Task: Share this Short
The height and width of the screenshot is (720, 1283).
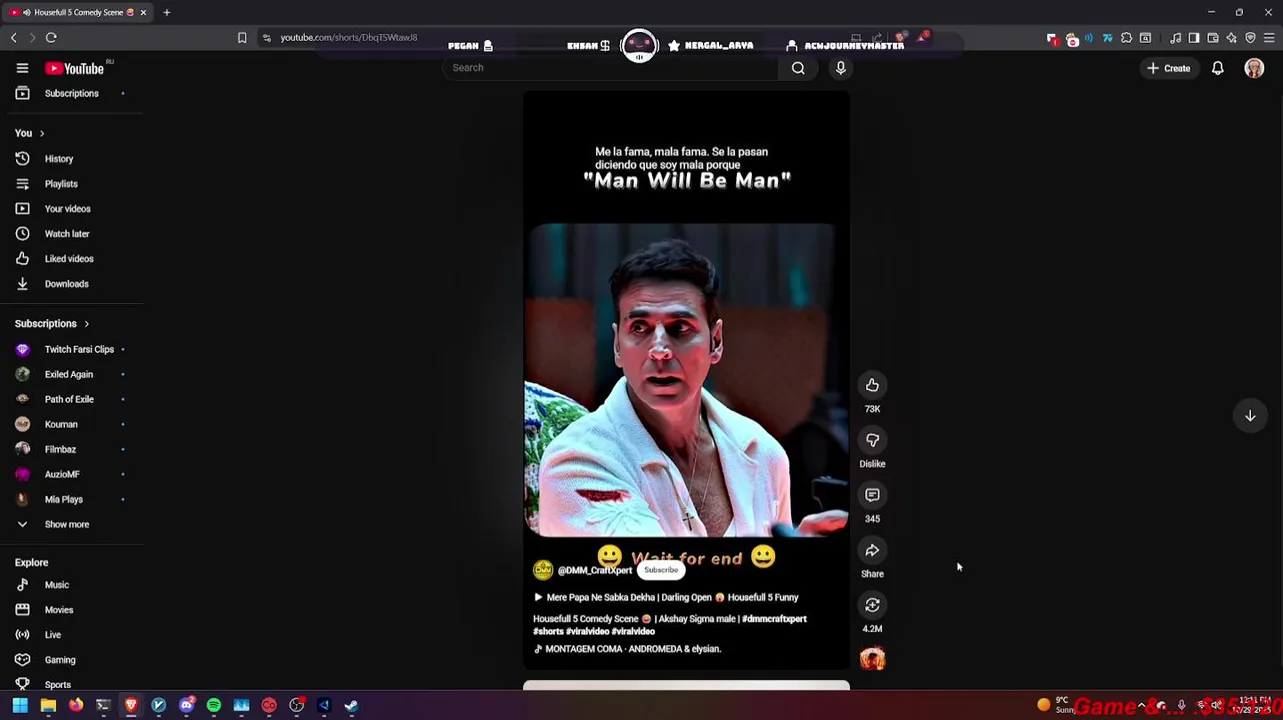Action: (x=872, y=550)
